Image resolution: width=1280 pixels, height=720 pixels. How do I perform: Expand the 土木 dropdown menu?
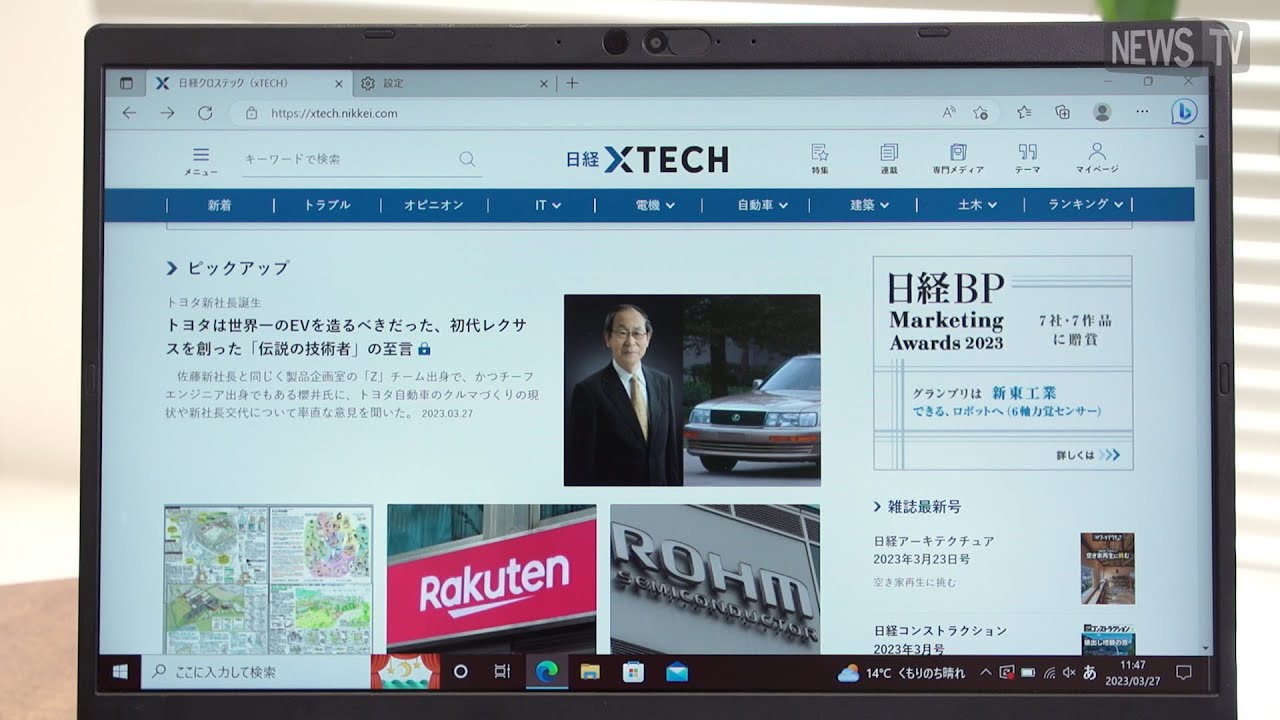[977, 205]
